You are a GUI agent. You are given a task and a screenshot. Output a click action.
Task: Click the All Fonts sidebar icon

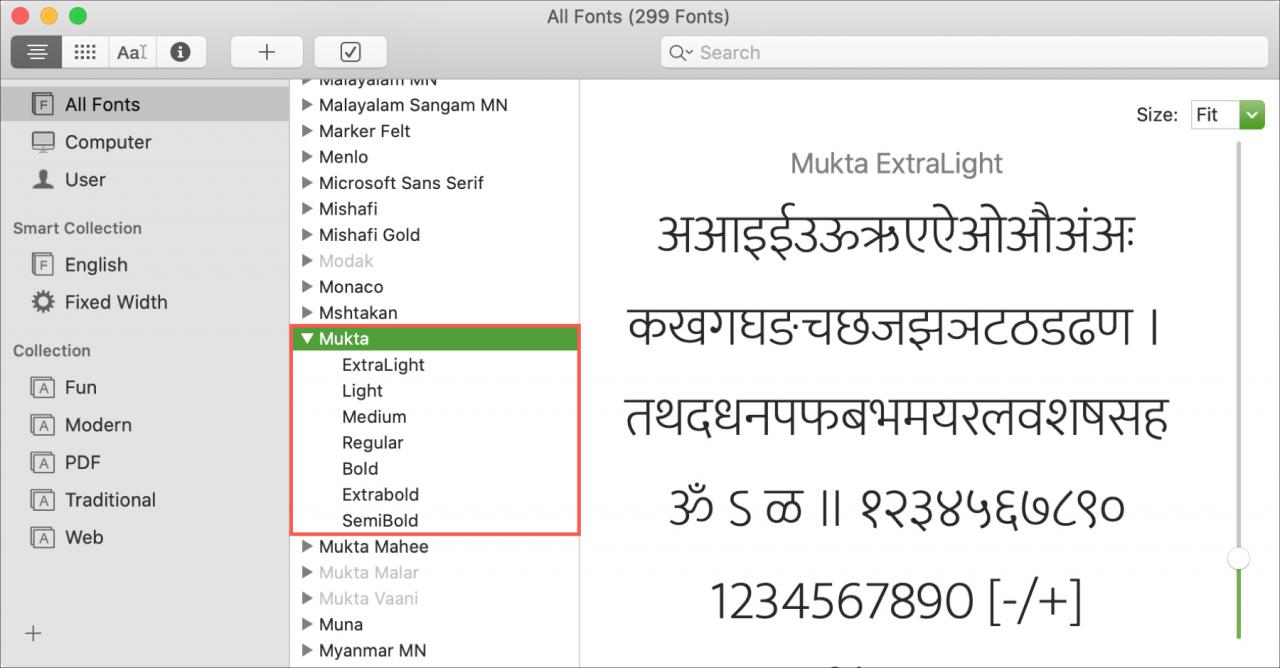[x=43, y=104]
